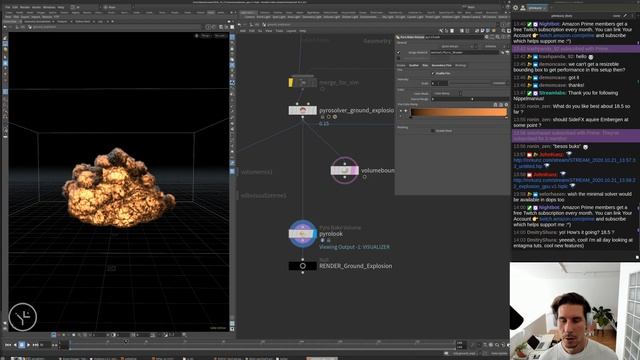Viewport: 640px width, 360px height.
Task: Click the ground_explosion path in network editor
Action: [x=278, y=24]
